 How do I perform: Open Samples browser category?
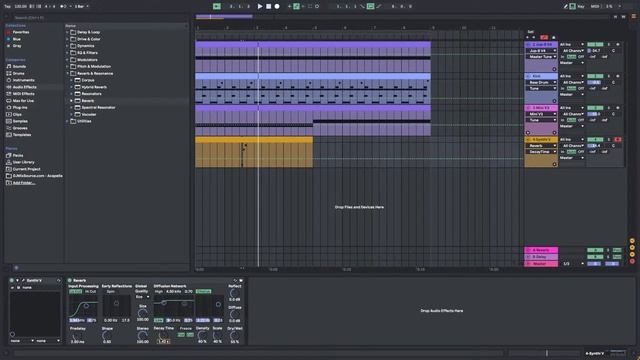tap(20, 121)
